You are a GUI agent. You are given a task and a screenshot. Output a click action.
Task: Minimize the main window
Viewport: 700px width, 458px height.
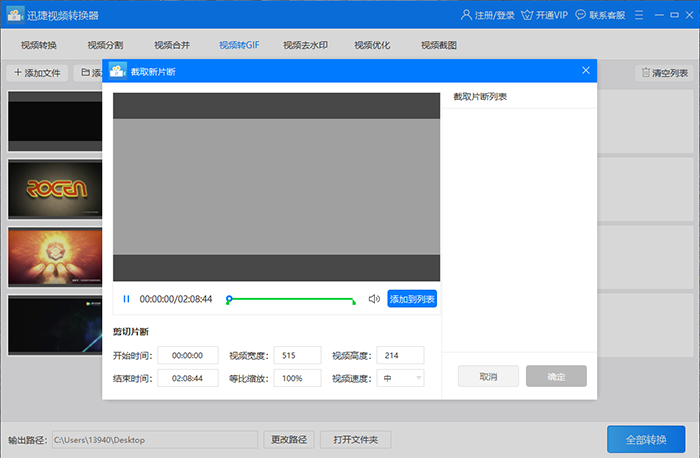pyautogui.click(x=659, y=15)
